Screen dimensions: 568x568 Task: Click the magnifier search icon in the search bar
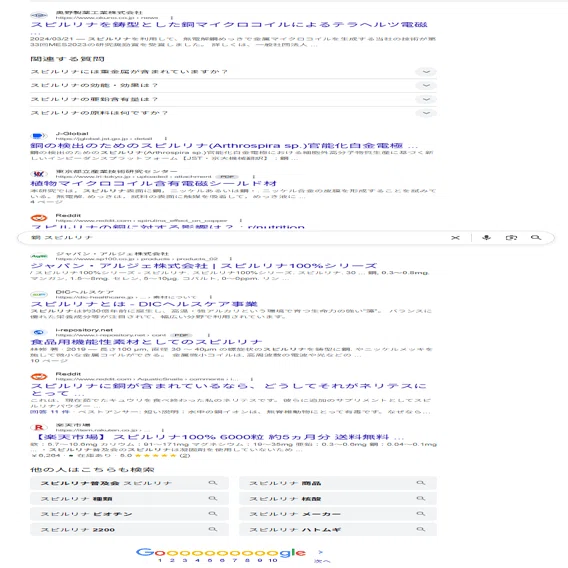(x=536, y=238)
